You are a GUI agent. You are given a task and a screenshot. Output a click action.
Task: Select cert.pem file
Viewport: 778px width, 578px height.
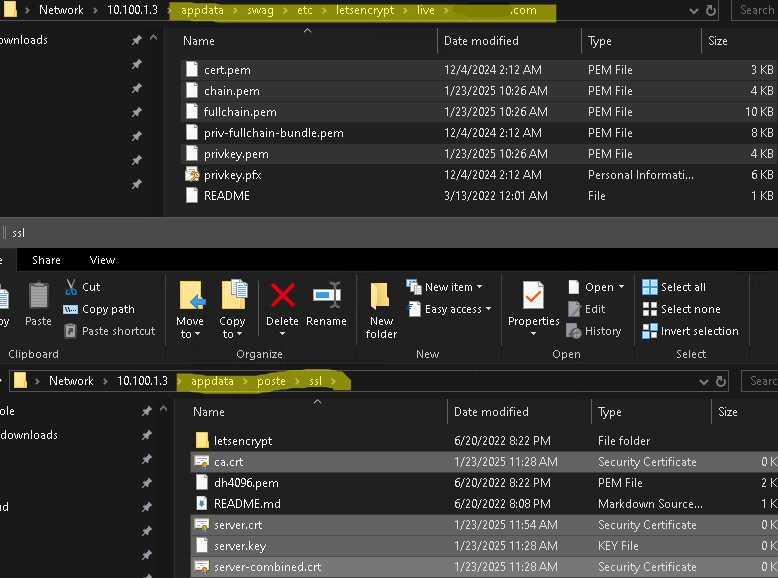[479, 70]
